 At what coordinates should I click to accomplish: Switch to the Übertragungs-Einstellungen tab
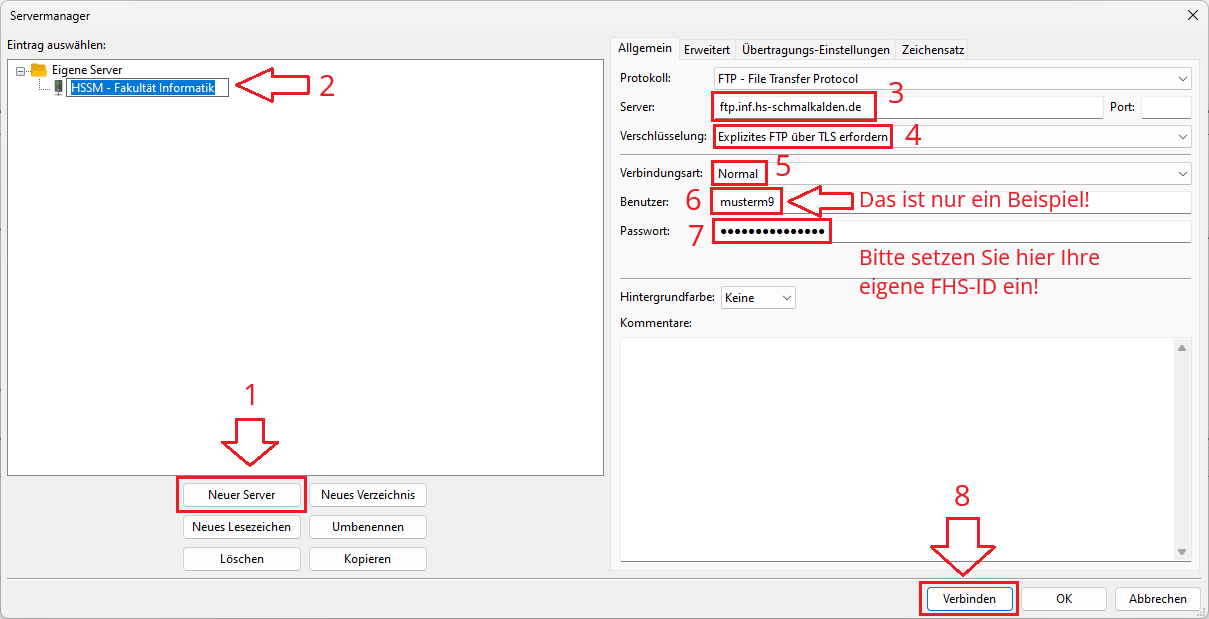click(x=815, y=49)
